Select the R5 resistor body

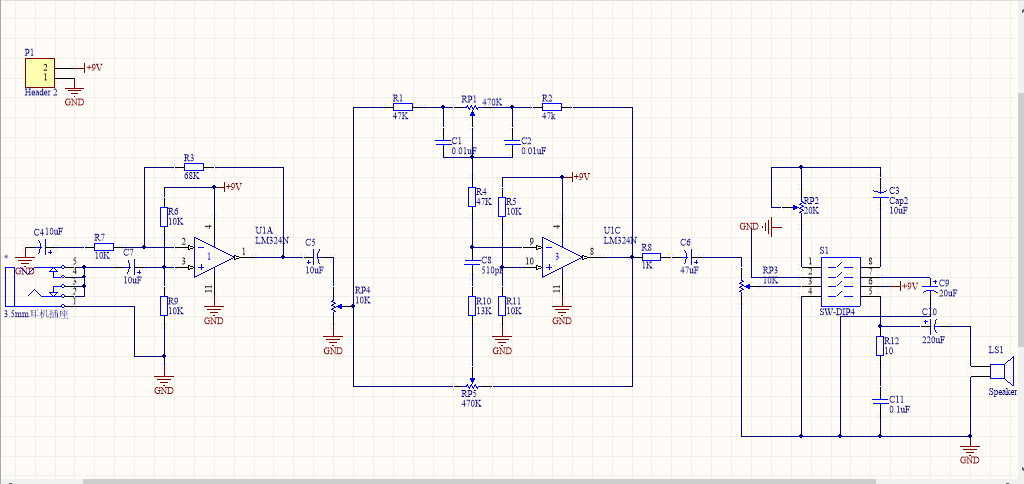pyautogui.click(x=502, y=206)
